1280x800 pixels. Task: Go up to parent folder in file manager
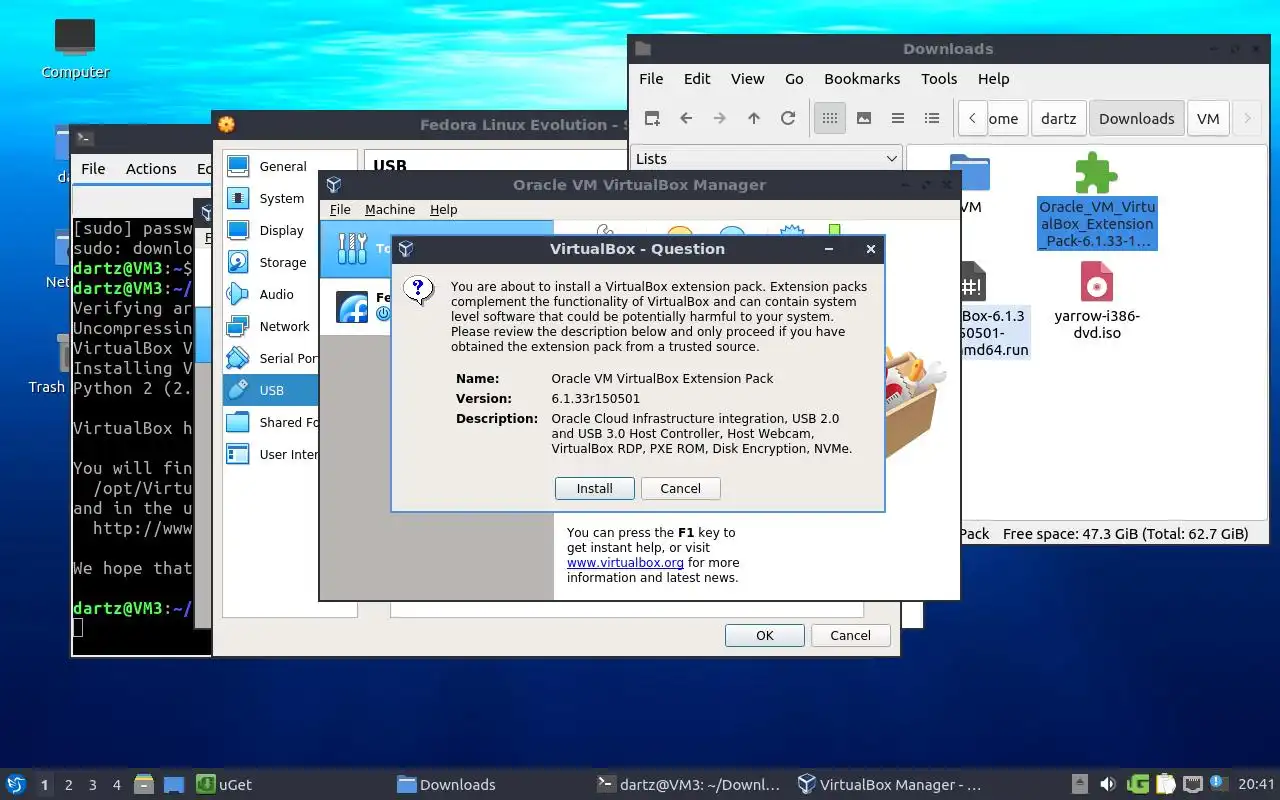(754, 118)
